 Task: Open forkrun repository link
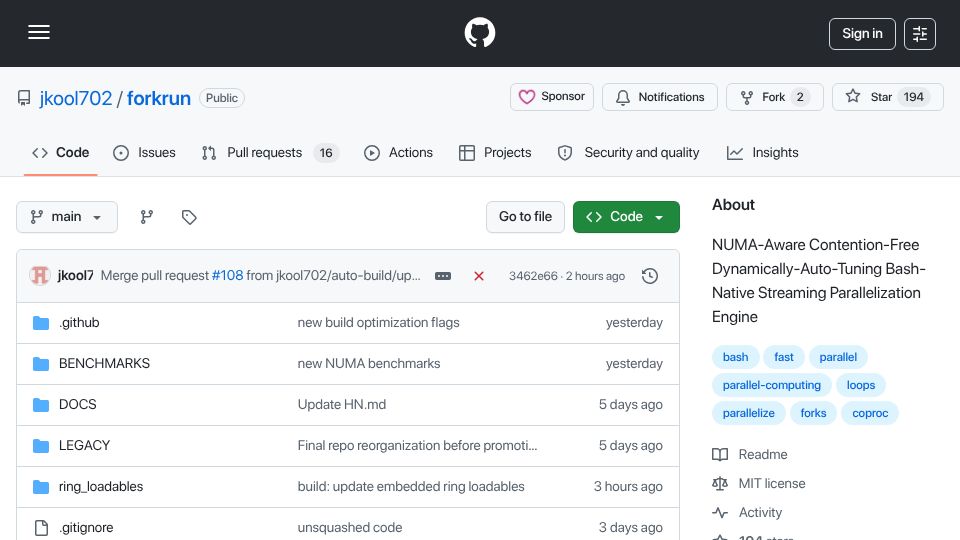[159, 98]
